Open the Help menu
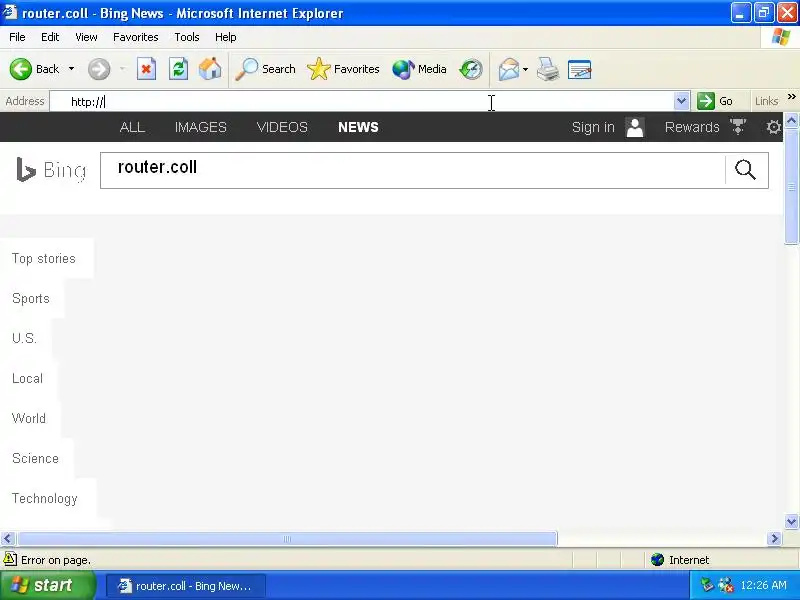This screenshot has height=600, width=800. pyautogui.click(x=225, y=37)
